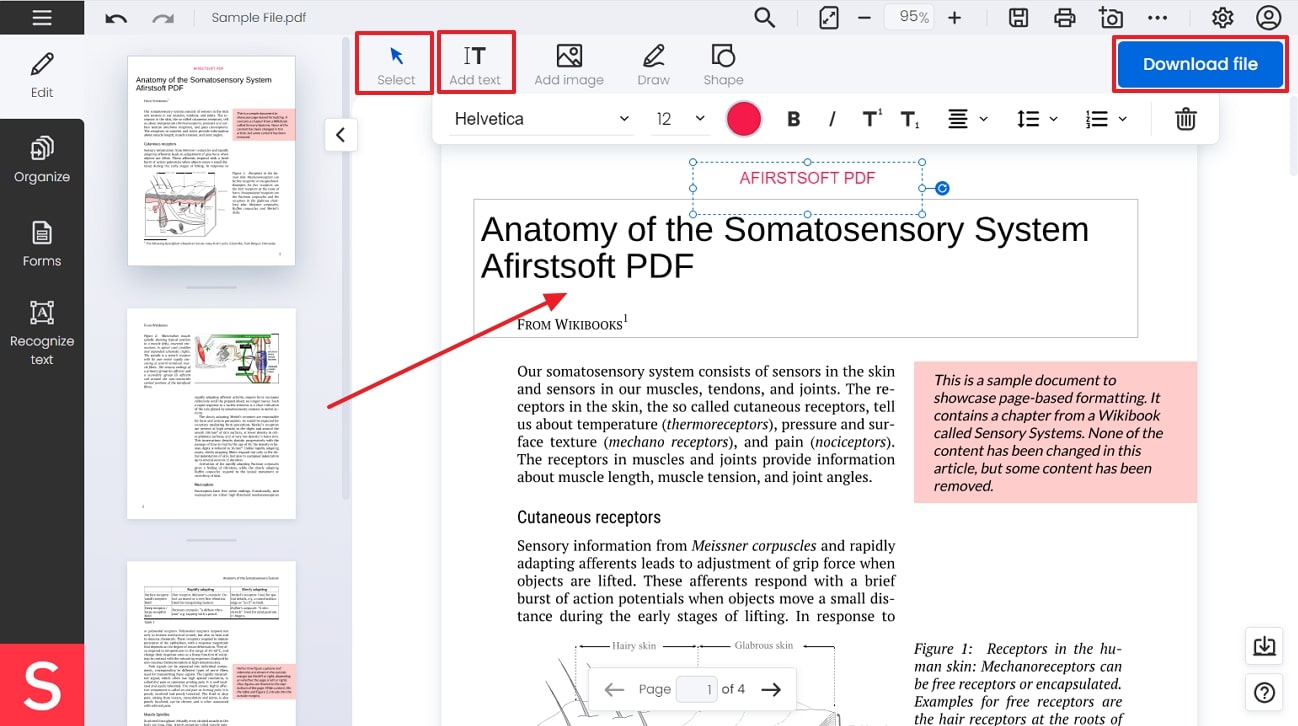Image resolution: width=1298 pixels, height=726 pixels.
Task: Redo the last action
Action: pos(162,18)
